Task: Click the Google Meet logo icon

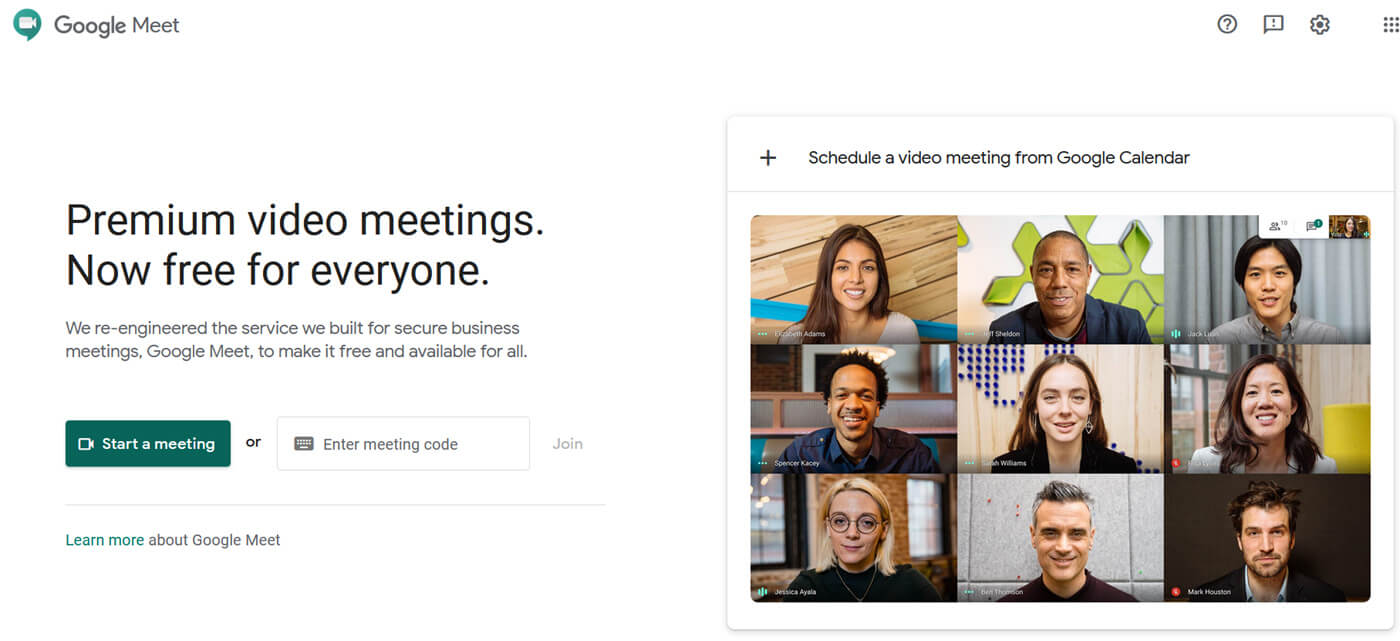Action: pyautogui.click(x=27, y=25)
